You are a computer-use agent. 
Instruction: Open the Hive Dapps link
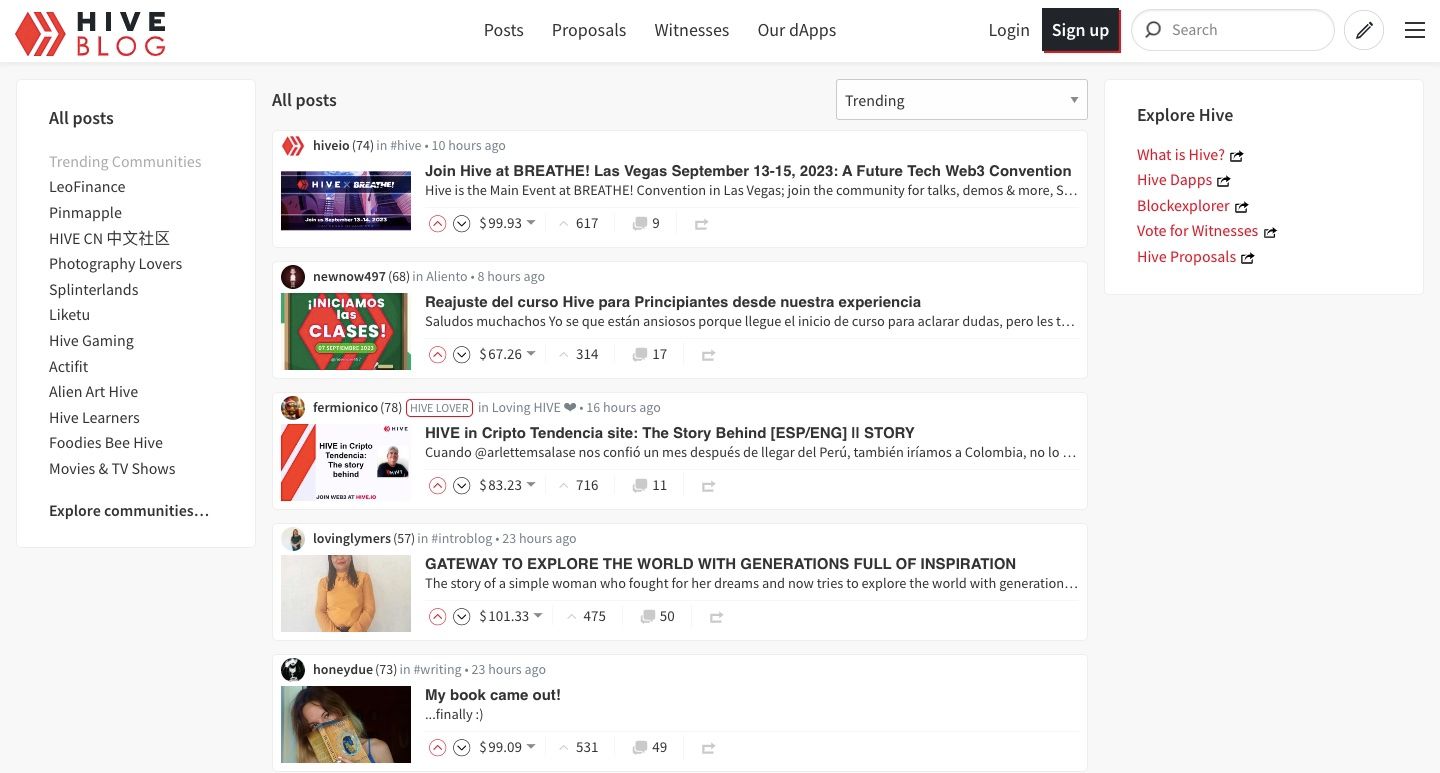tap(1183, 180)
